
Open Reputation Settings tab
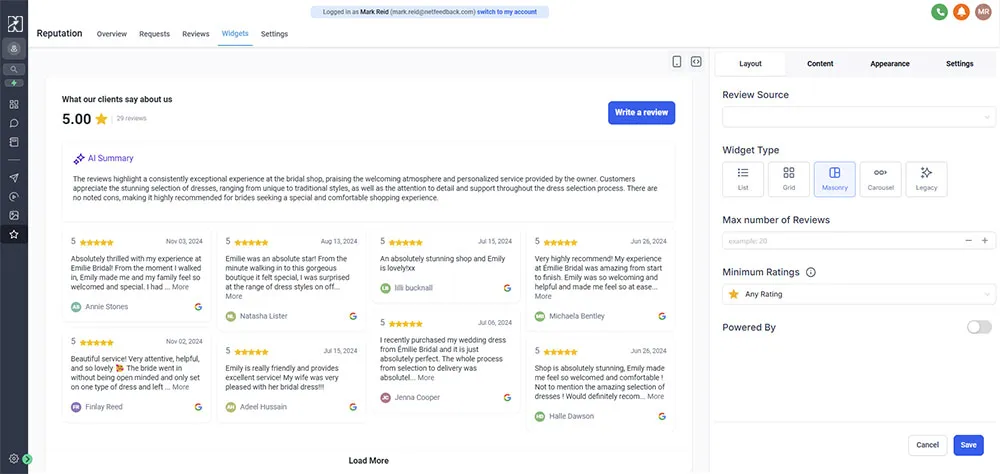pos(274,34)
